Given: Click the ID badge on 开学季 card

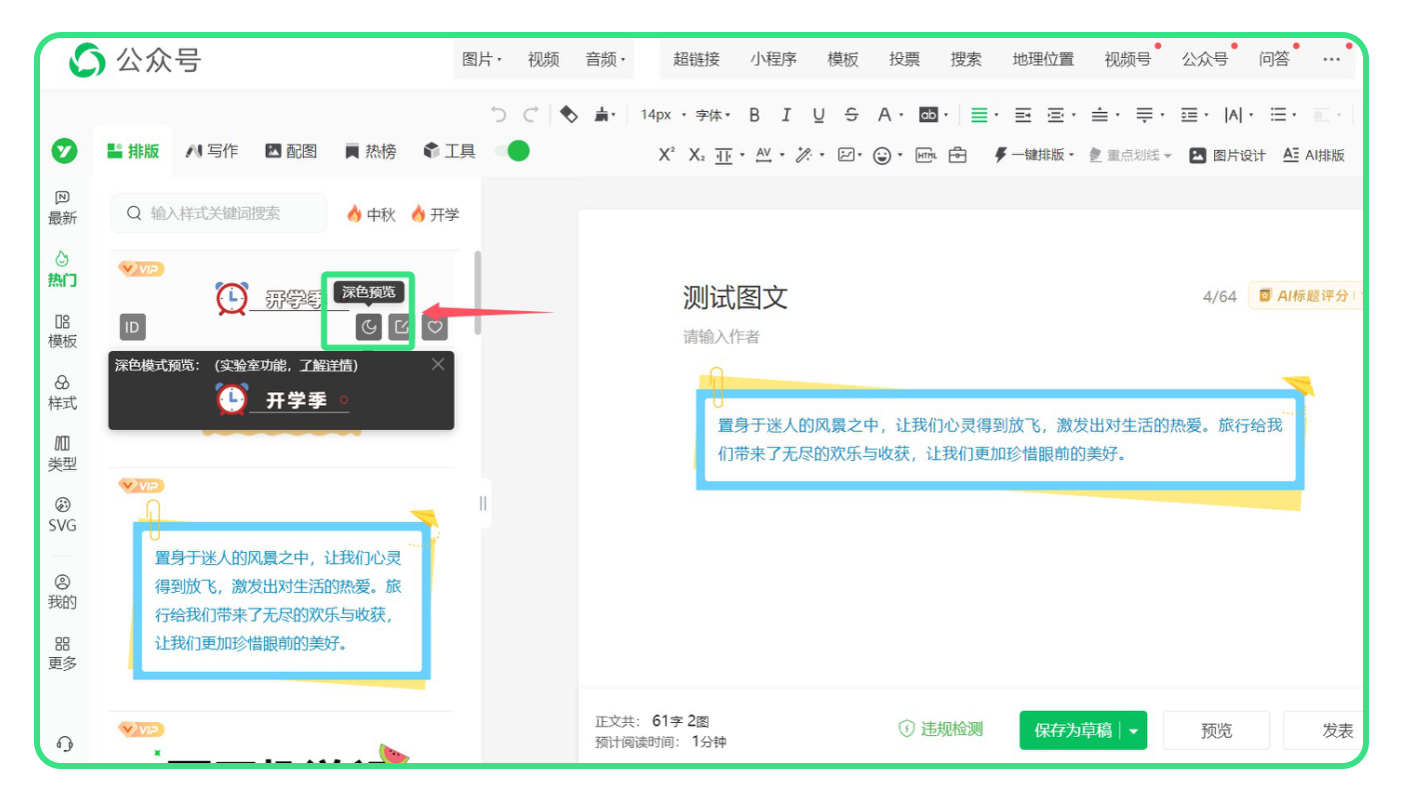Looking at the screenshot, I should [132, 326].
